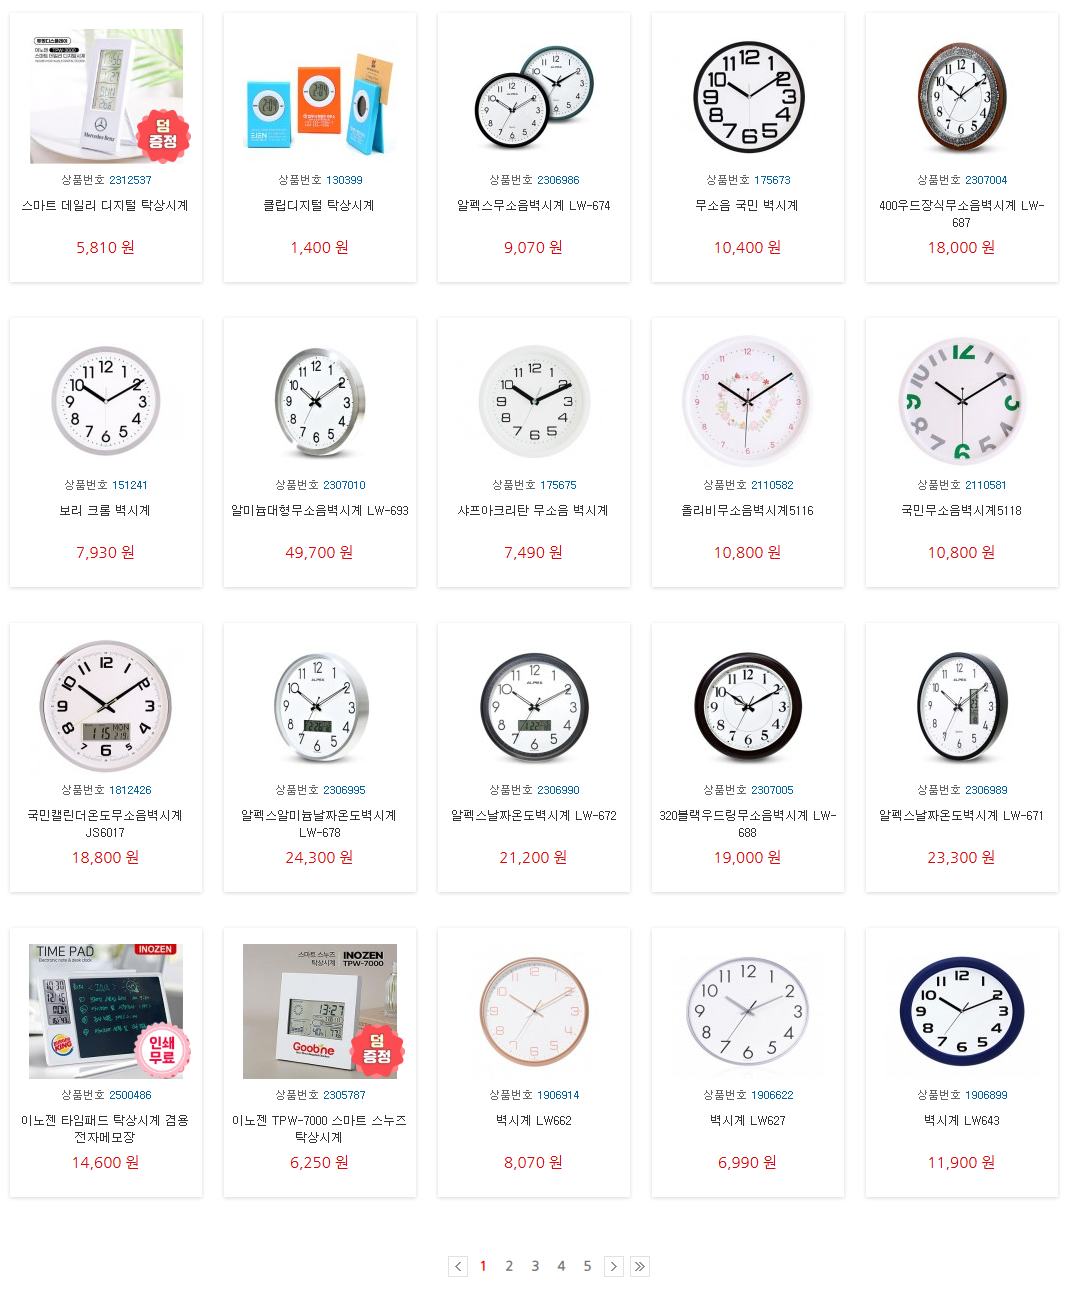The height and width of the screenshot is (1299, 1071).
Task: Select page 3 in pagination
Action: click(535, 1266)
